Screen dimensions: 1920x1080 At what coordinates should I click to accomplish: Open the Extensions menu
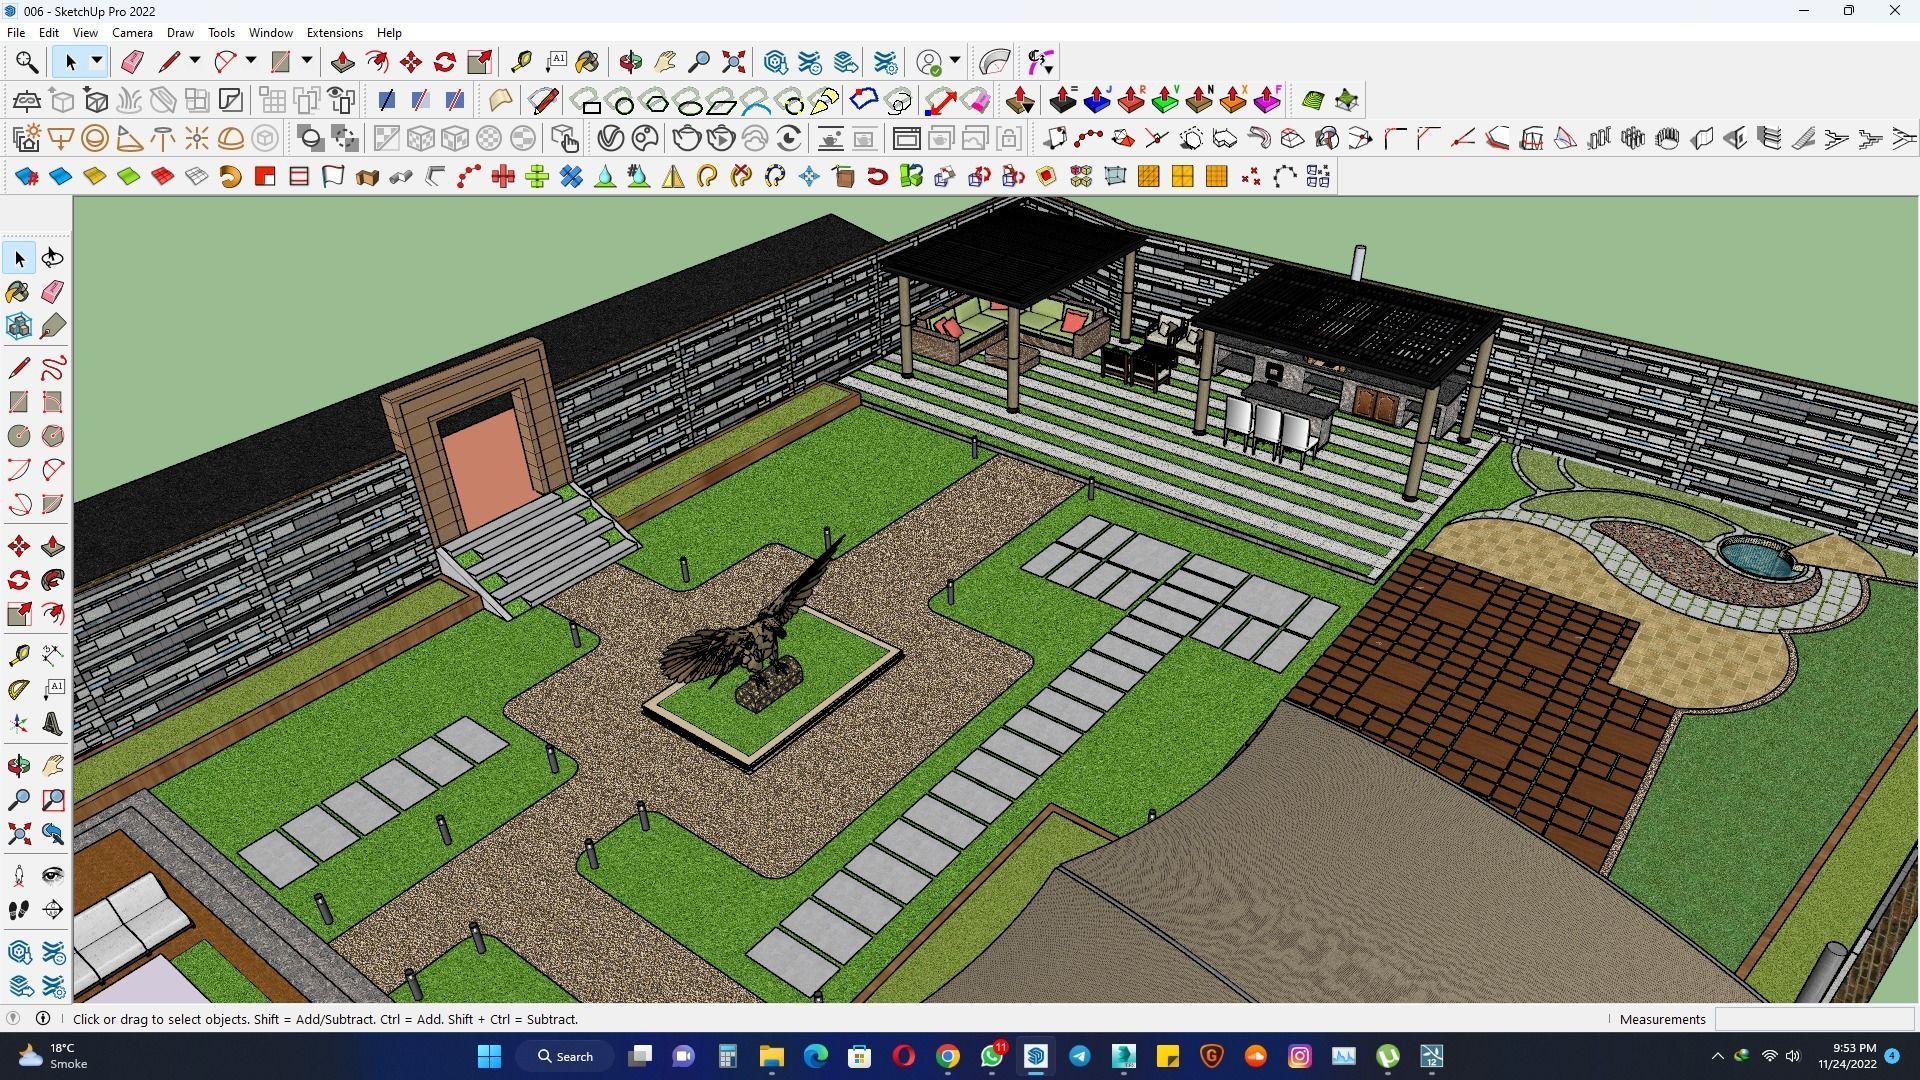pyautogui.click(x=335, y=32)
